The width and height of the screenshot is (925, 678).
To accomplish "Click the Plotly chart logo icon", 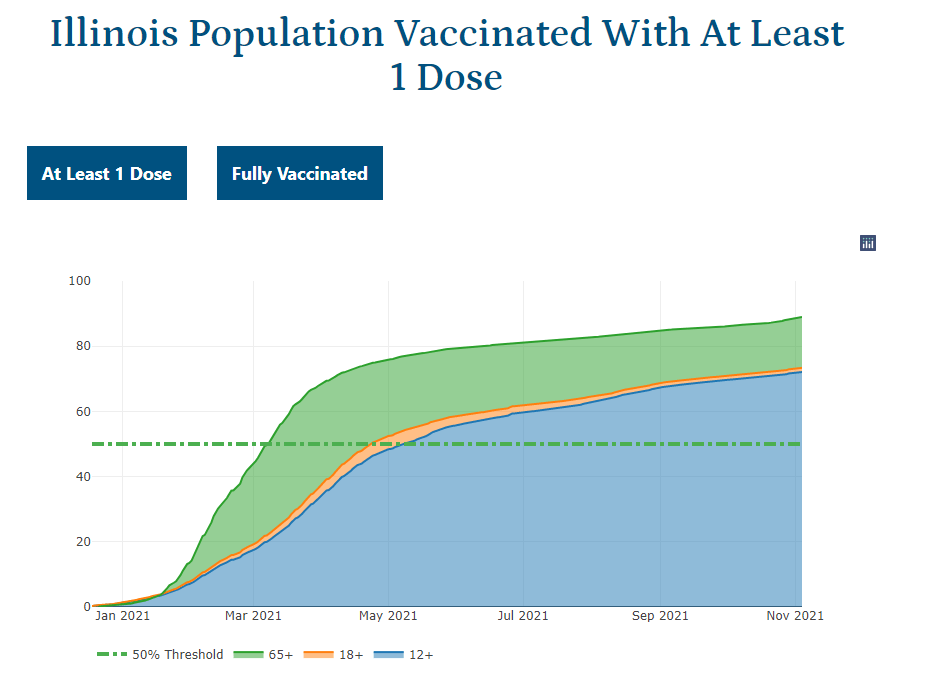I will click(868, 243).
